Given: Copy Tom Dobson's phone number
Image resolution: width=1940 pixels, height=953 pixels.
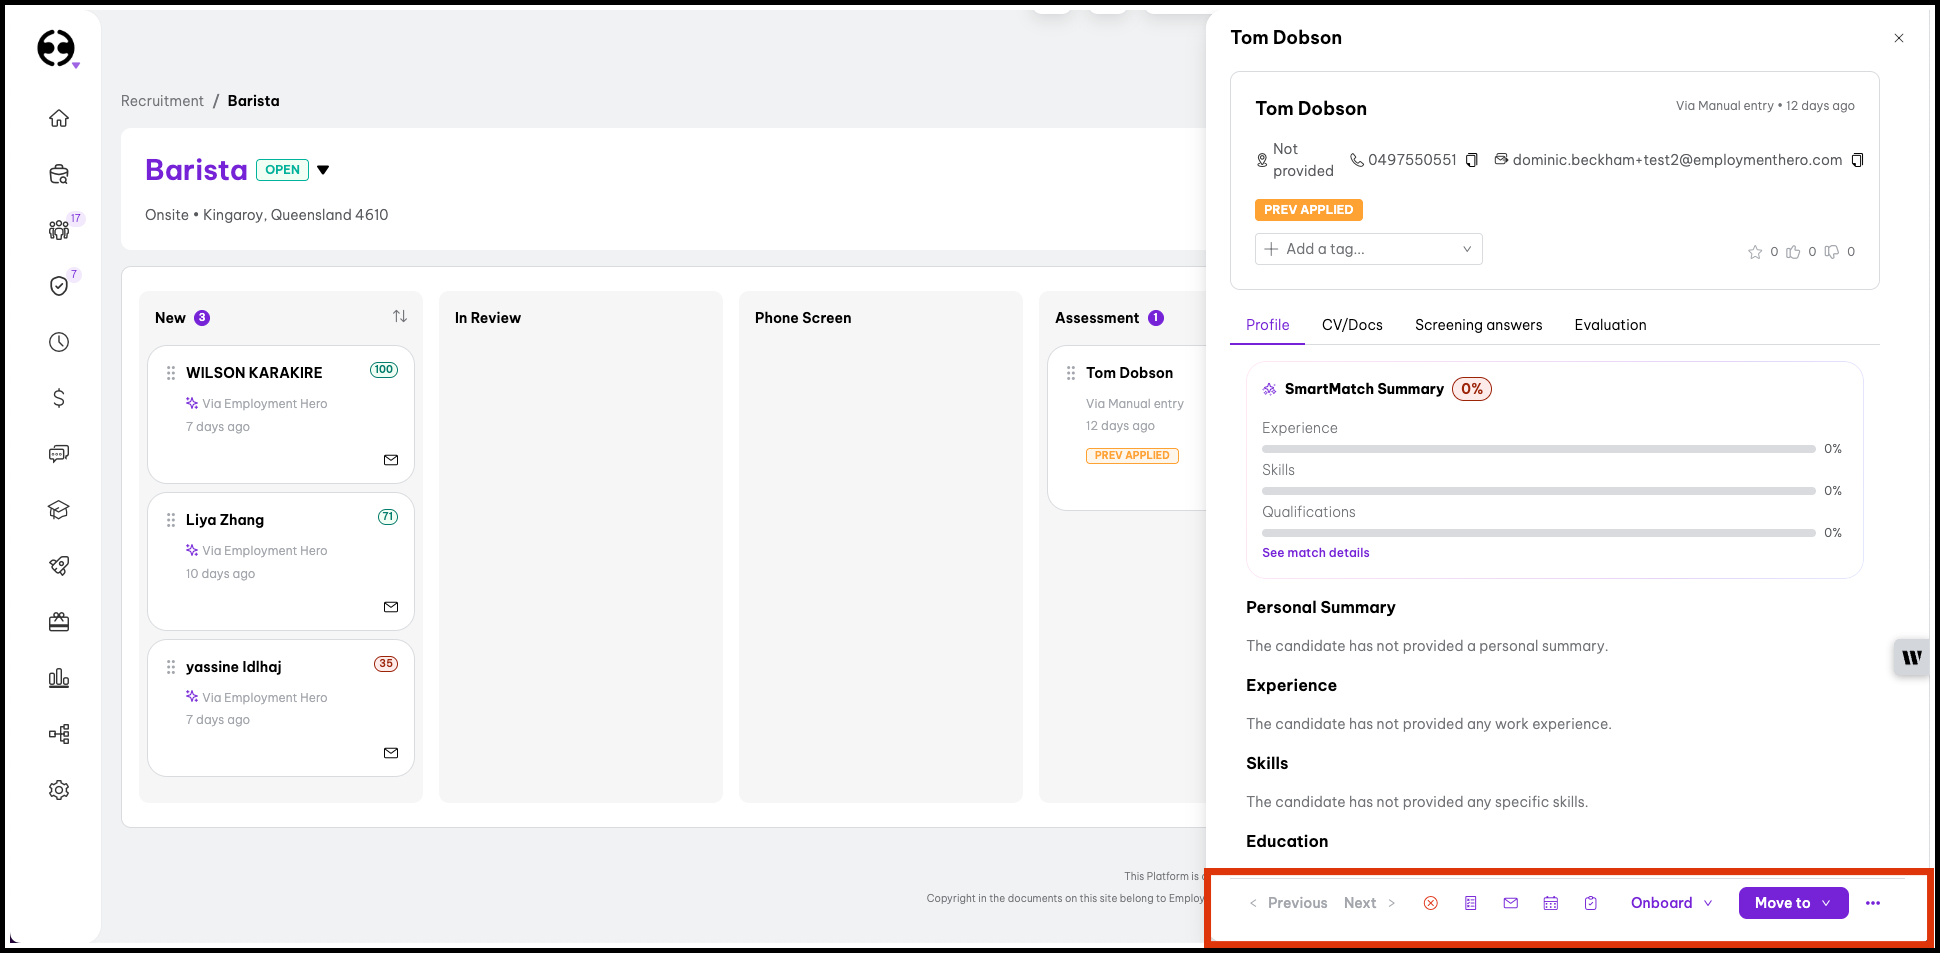Looking at the screenshot, I should coord(1471,160).
